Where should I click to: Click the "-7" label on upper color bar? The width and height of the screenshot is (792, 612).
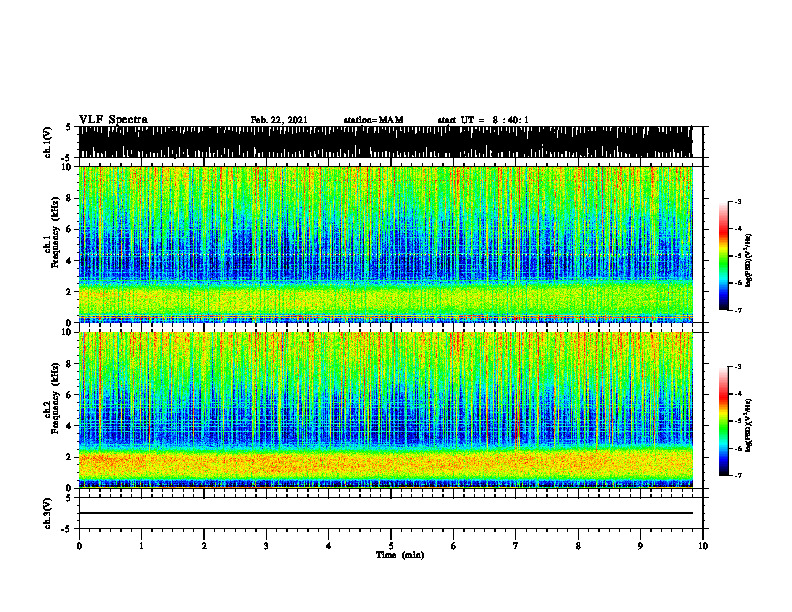pyautogui.click(x=738, y=310)
